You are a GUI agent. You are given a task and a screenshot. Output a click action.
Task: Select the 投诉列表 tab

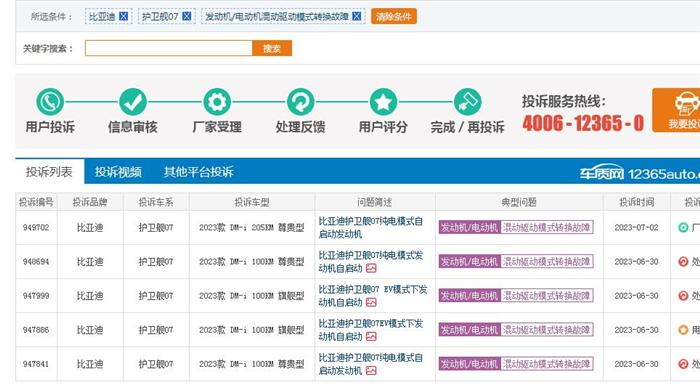(x=50, y=172)
